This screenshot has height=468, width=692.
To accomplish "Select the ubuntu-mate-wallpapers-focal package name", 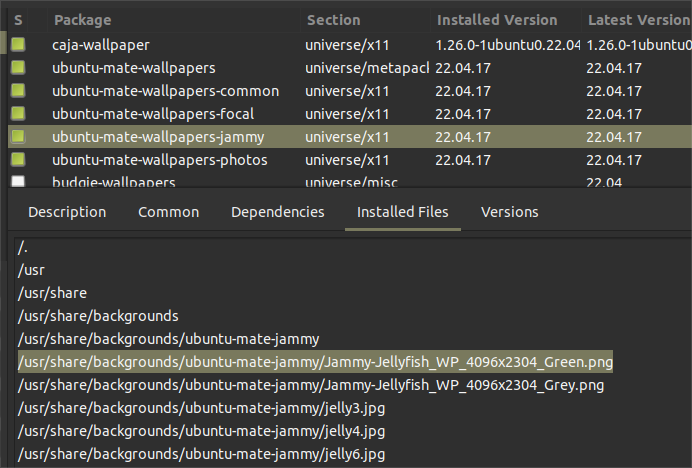I will tap(153, 114).
